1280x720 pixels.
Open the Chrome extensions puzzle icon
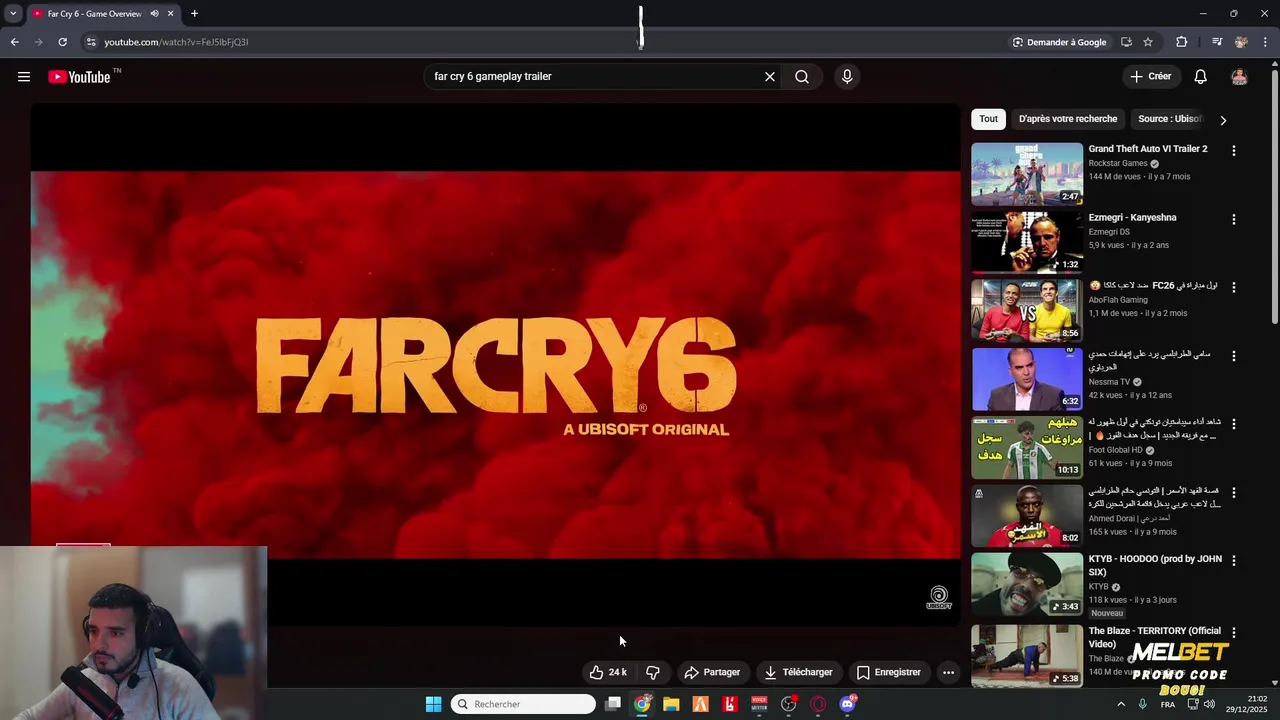[x=1182, y=42]
